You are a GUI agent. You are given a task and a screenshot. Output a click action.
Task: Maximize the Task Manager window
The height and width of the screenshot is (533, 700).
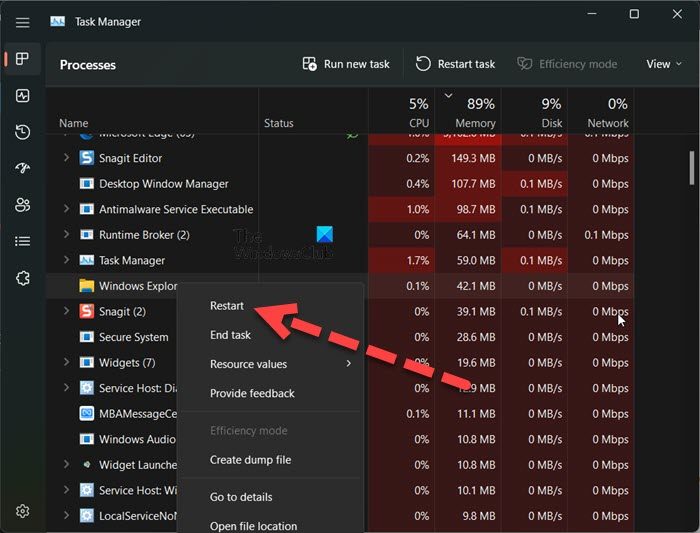634,14
